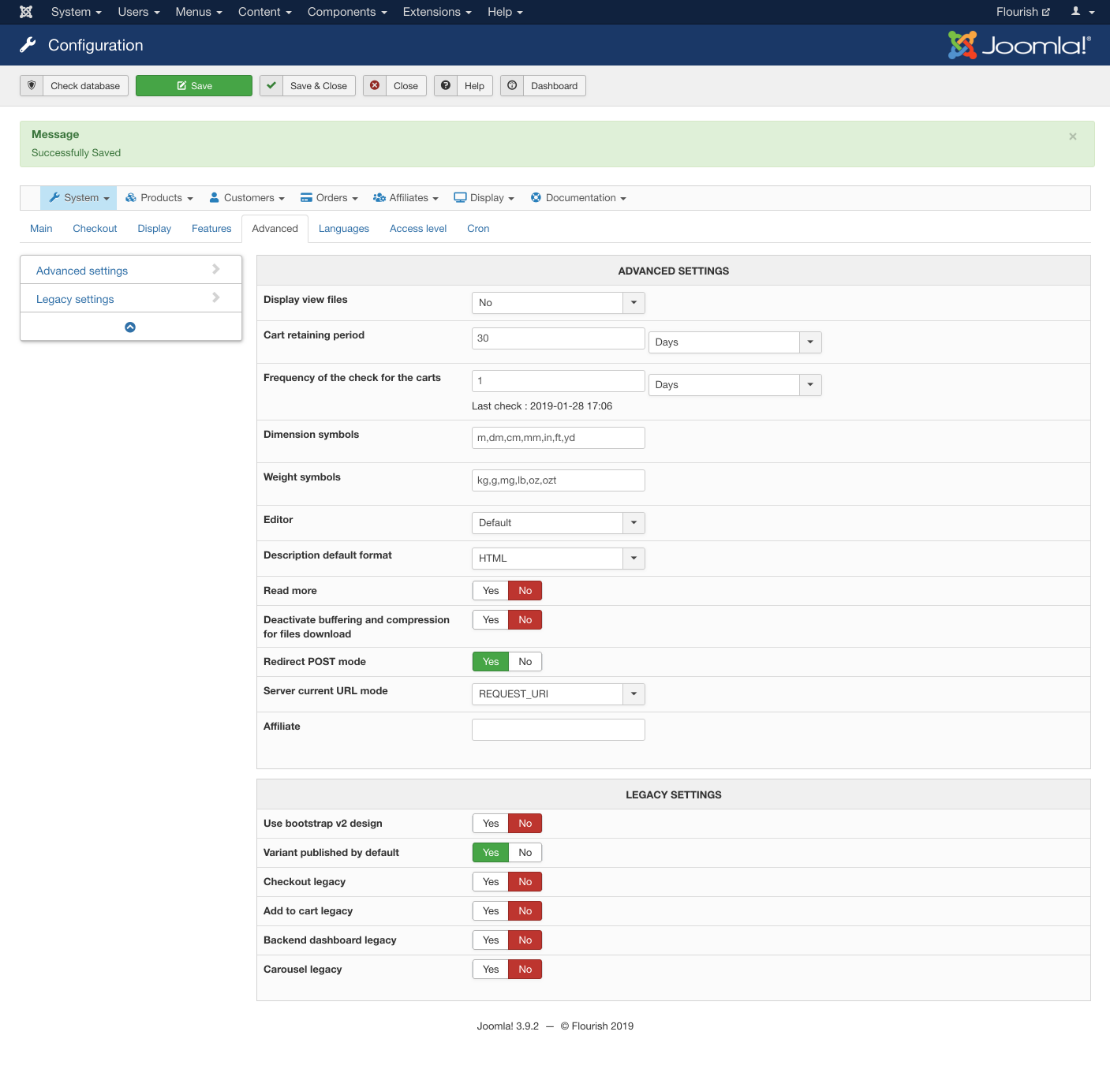Set Redirect POST mode to No
Image resolution: width=1110 pixels, height=1080 pixels.
[525, 662]
